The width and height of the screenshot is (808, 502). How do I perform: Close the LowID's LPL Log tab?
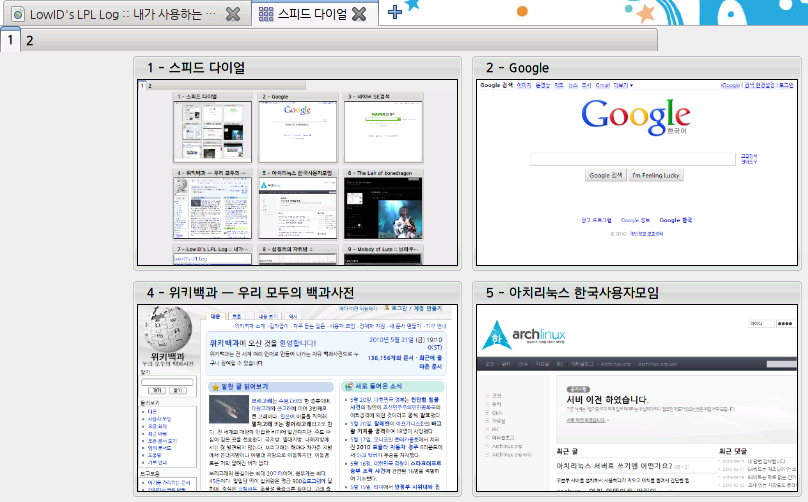233,14
